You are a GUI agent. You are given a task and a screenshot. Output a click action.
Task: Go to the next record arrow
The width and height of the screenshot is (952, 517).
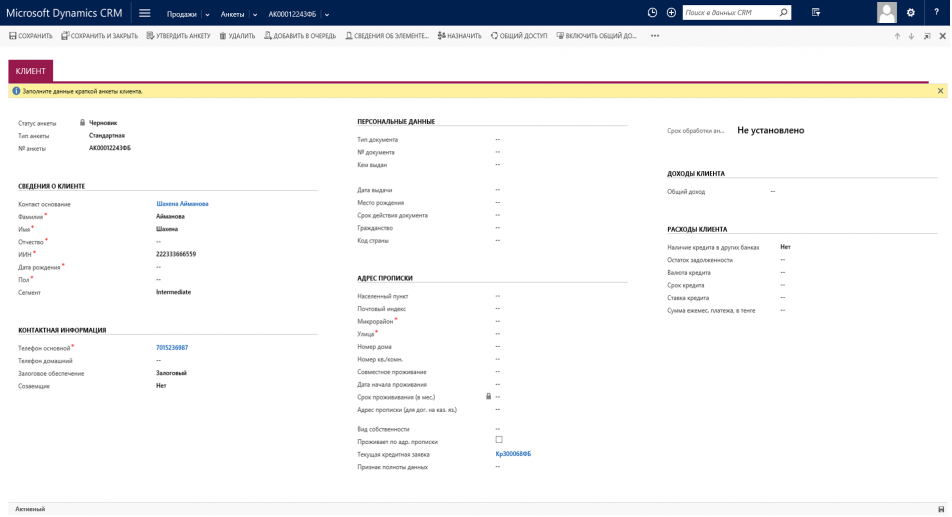point(911,36)
